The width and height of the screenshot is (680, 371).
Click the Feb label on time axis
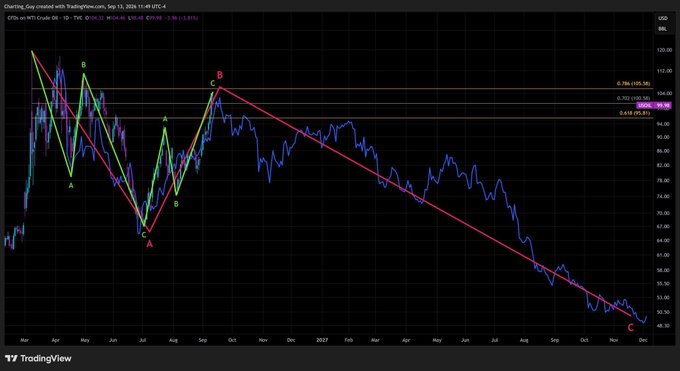(348, 340)
